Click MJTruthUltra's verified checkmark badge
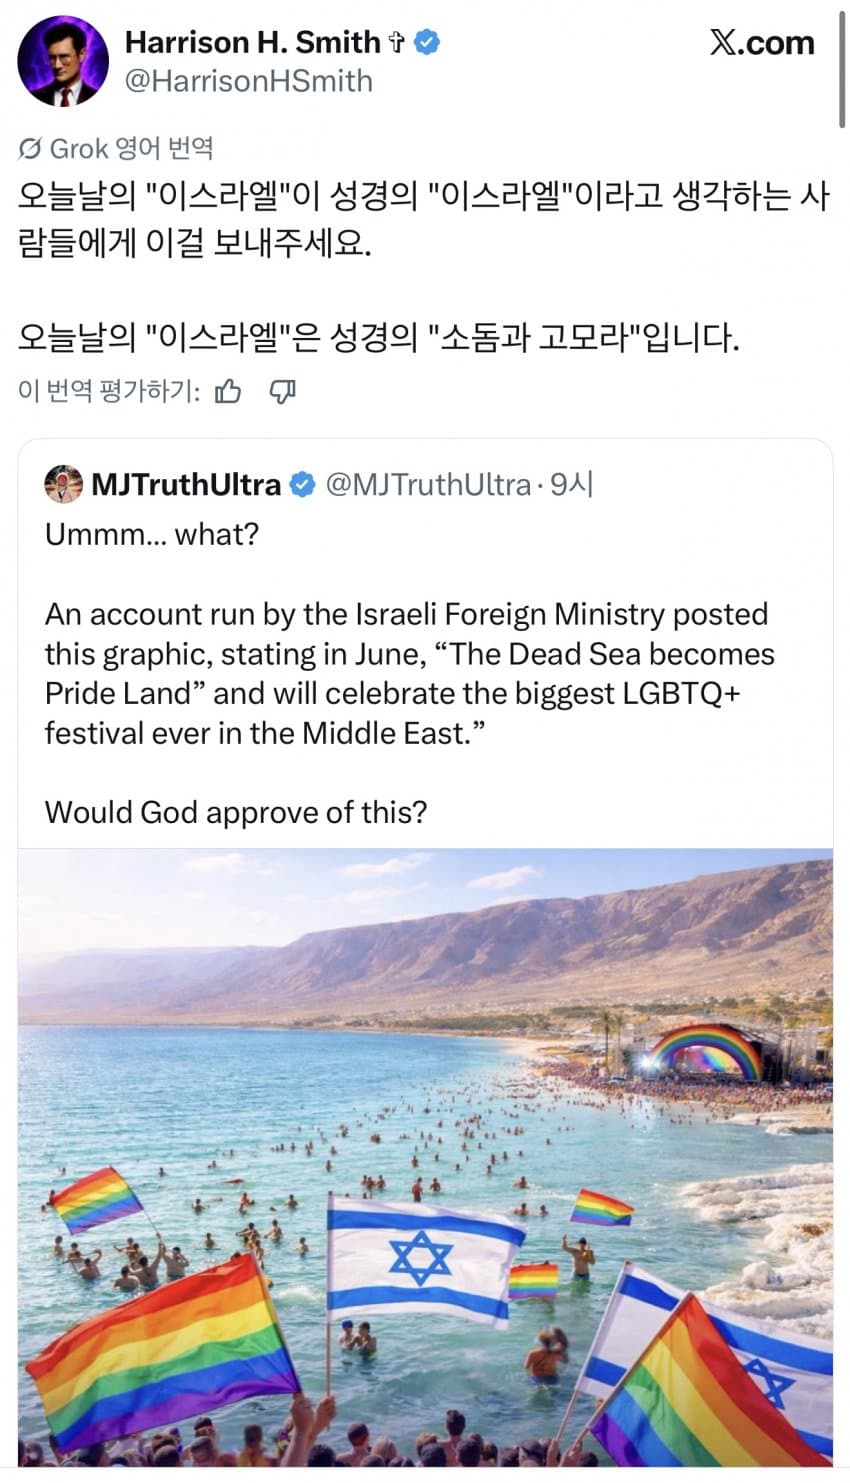The image size is (850, 1483). 301,485
